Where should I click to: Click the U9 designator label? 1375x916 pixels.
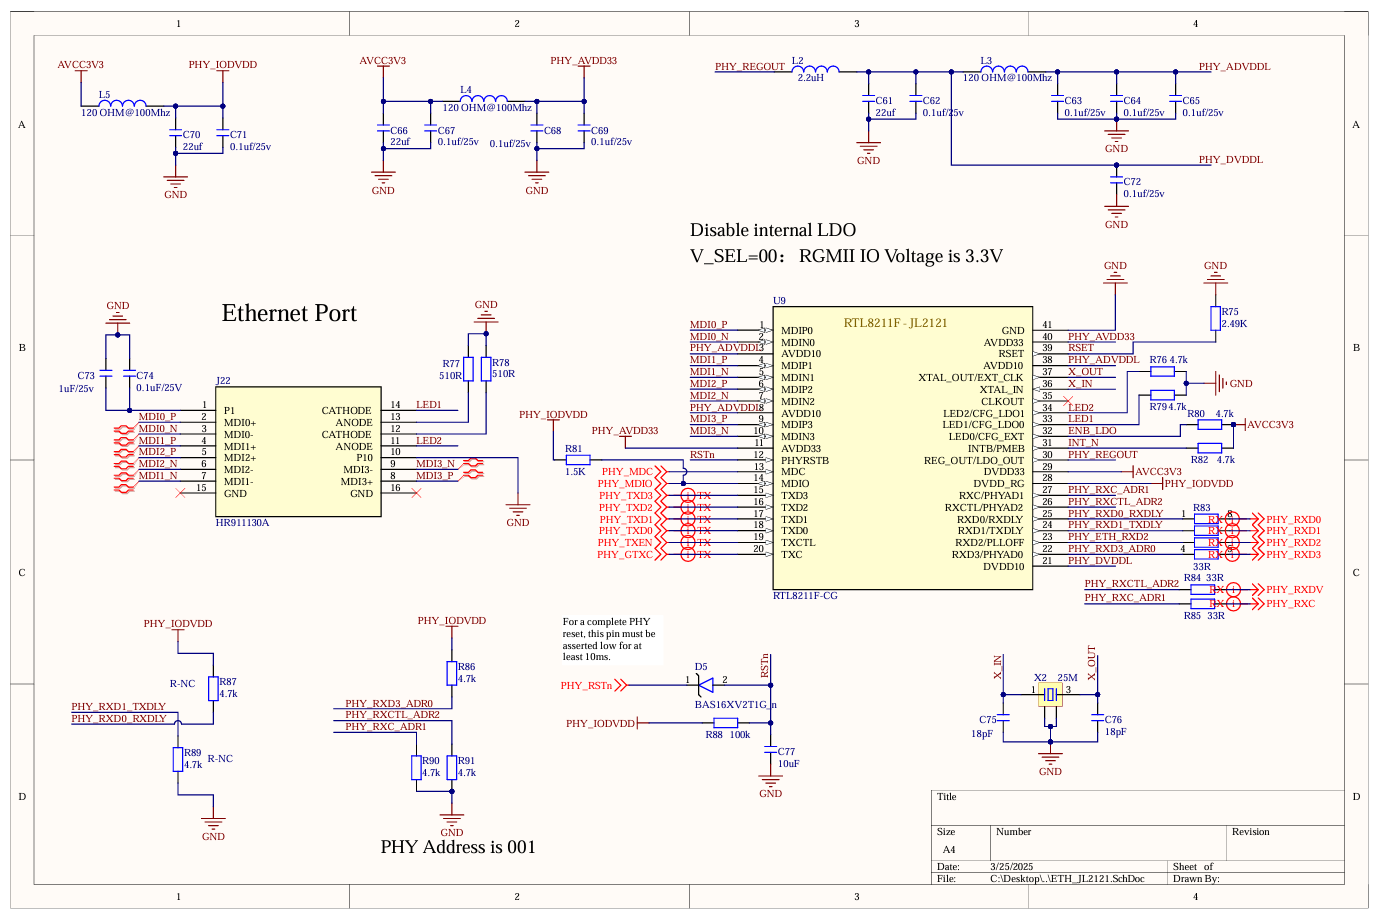click(x=779, y=300)
